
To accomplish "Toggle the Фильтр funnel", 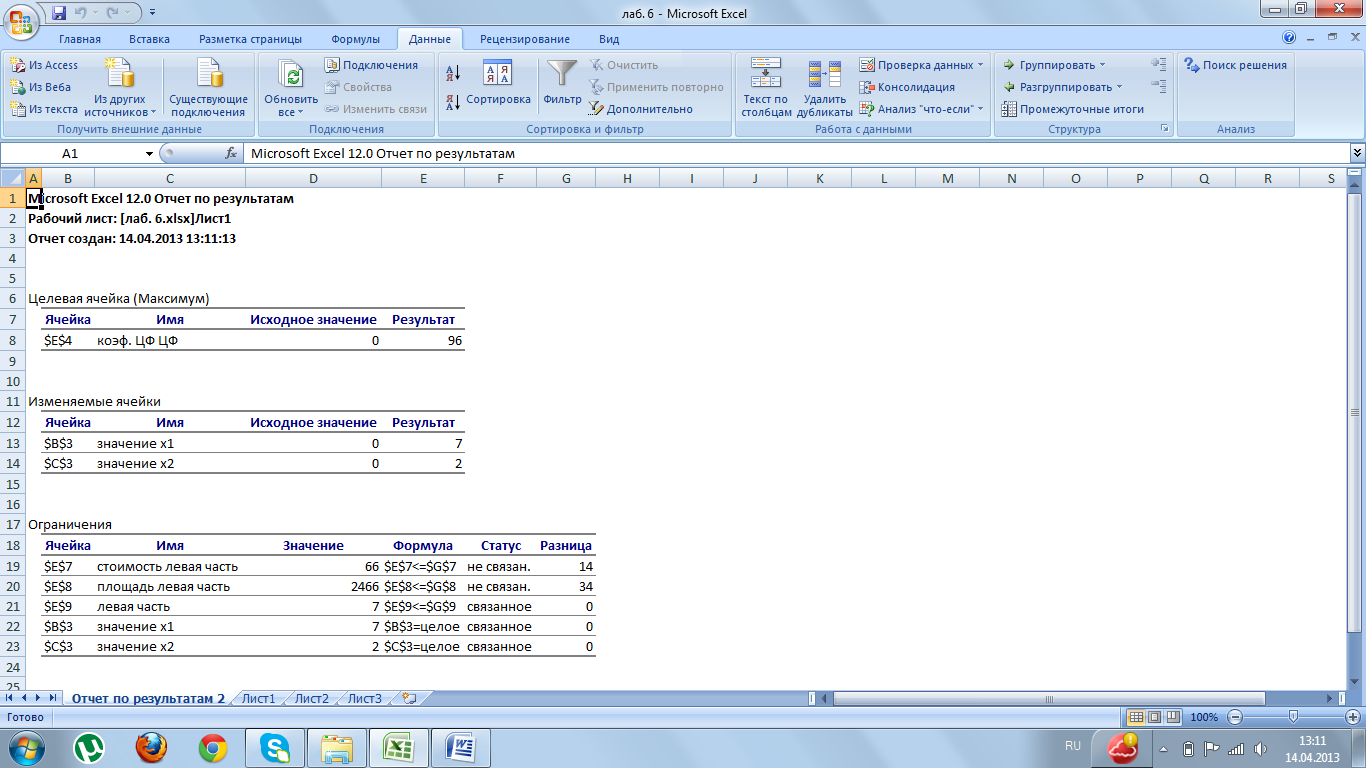I will 563,82.
